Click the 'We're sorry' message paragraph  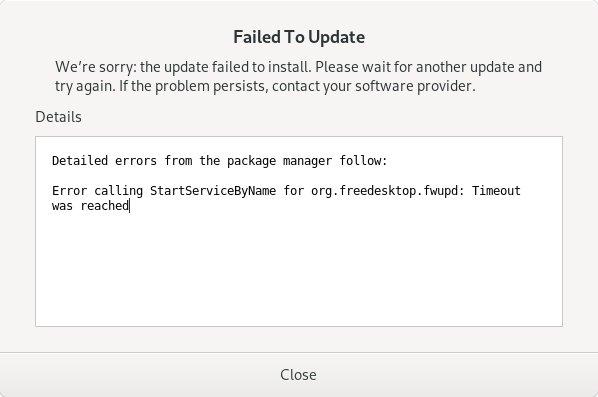click(298, 76)
